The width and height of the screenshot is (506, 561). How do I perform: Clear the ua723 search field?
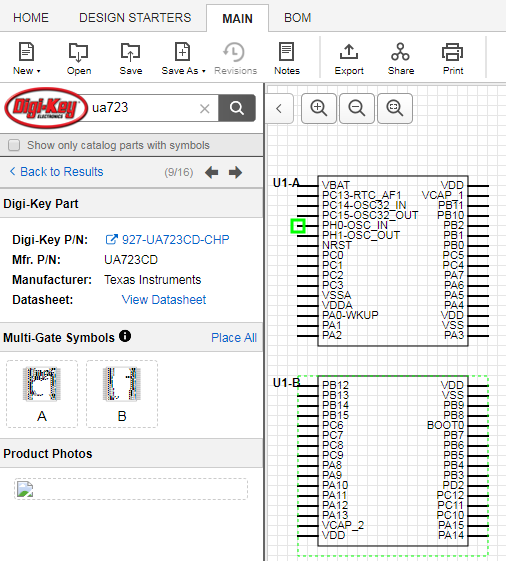(205, 108)
